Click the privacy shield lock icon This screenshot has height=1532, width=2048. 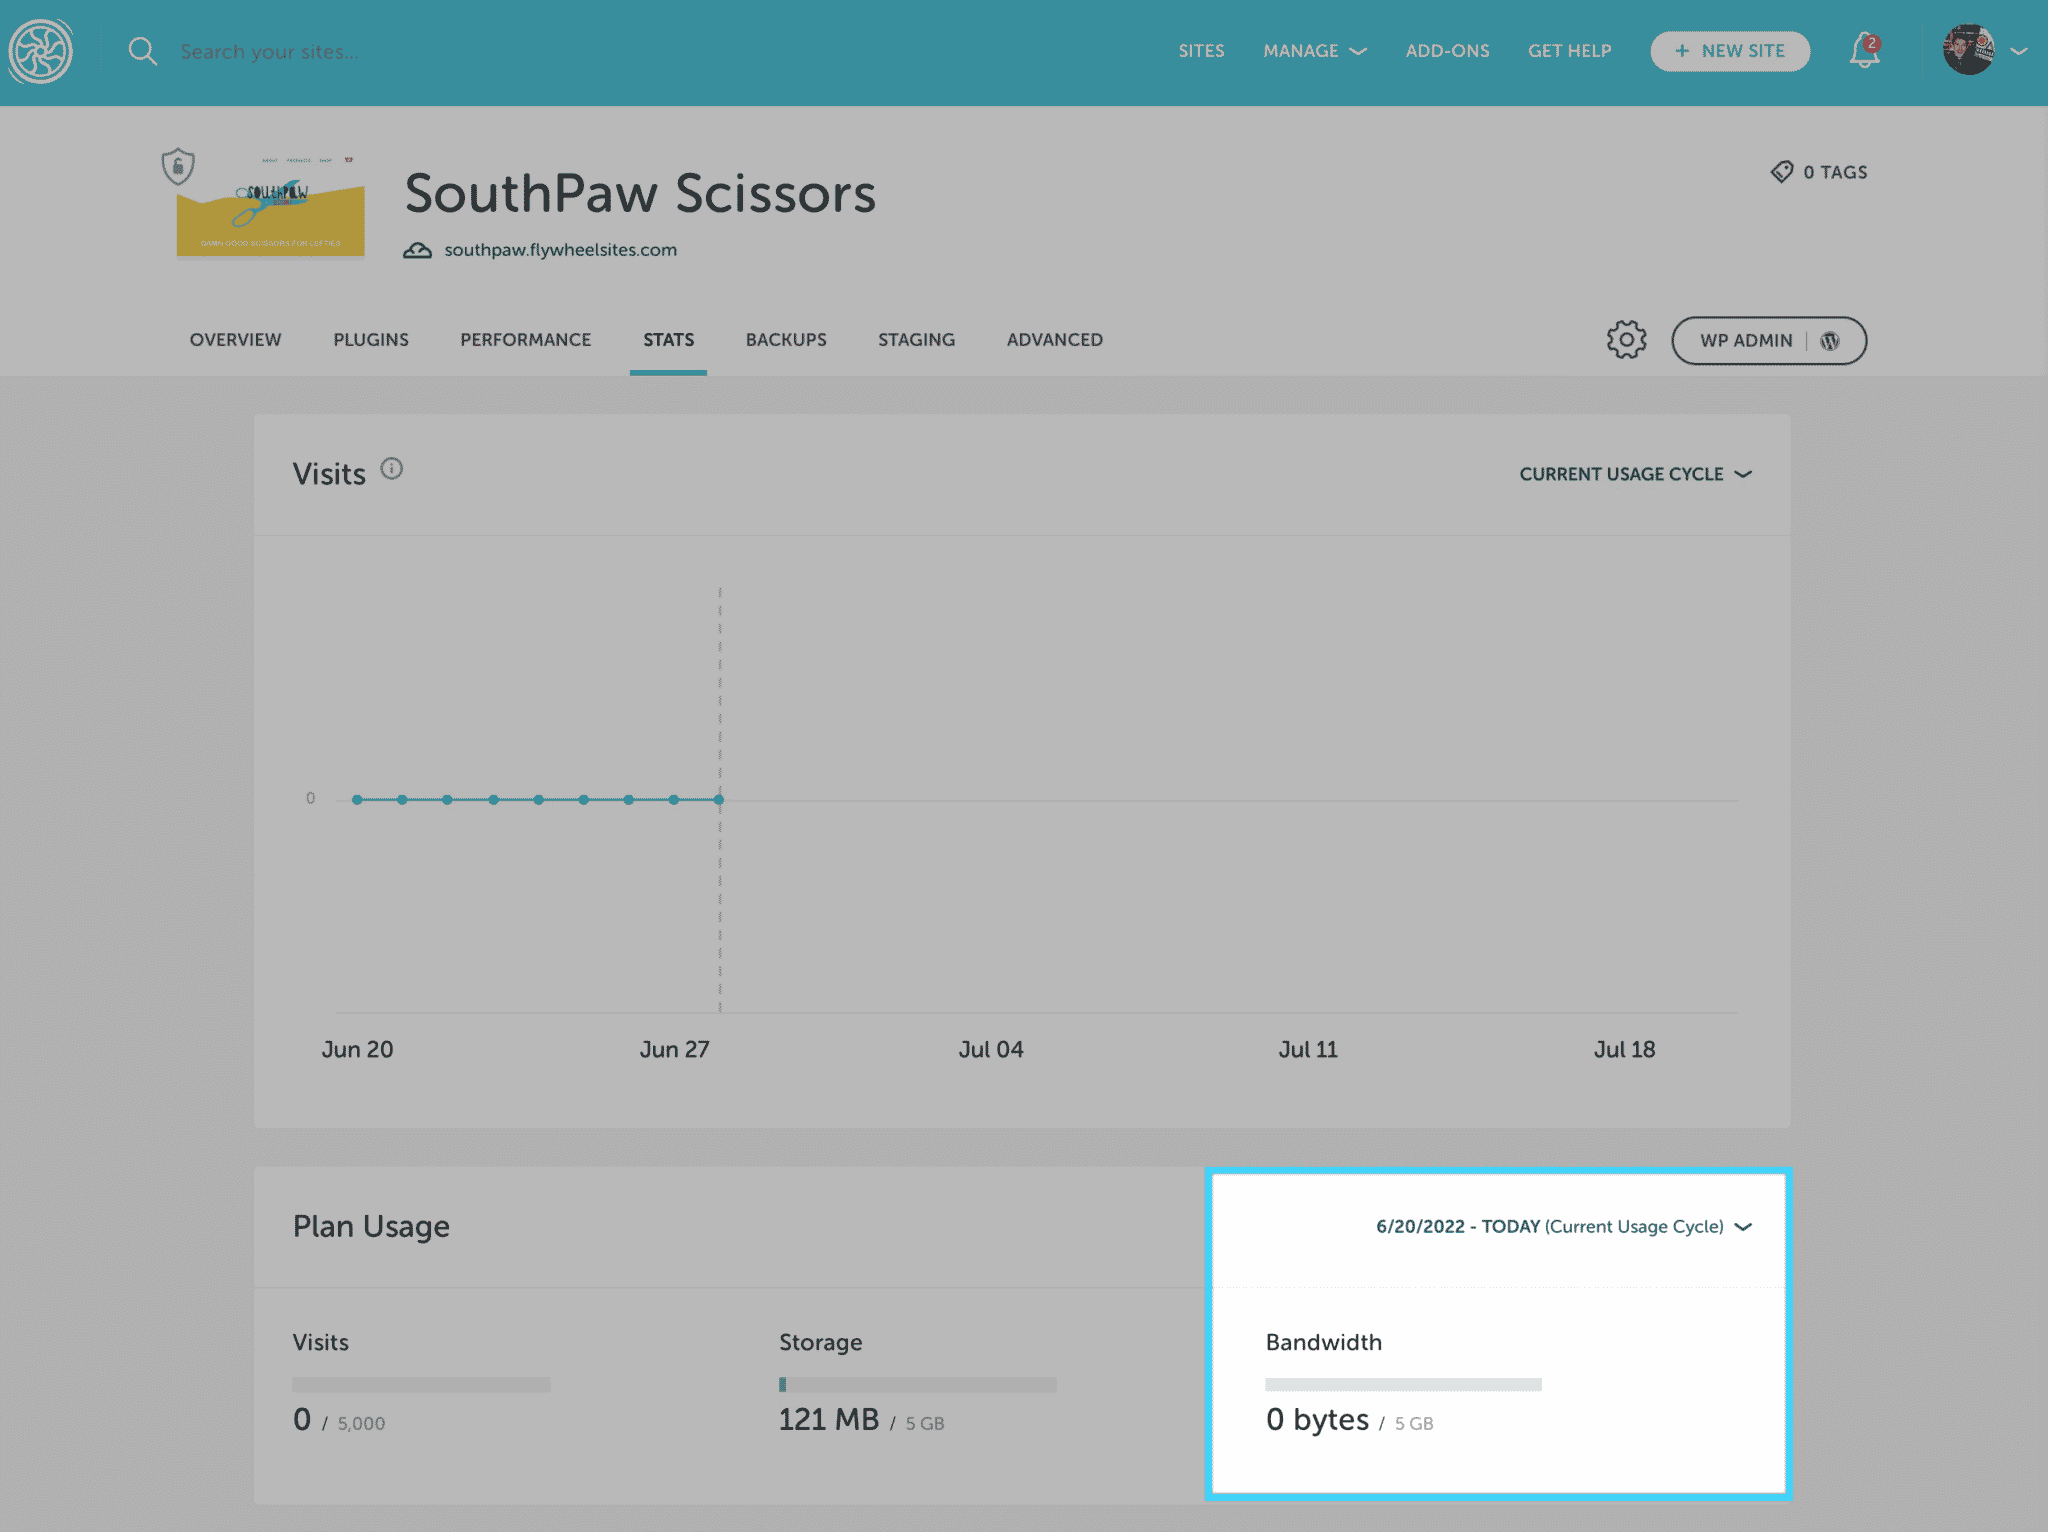pyautogui.click(x=178, y=166)
